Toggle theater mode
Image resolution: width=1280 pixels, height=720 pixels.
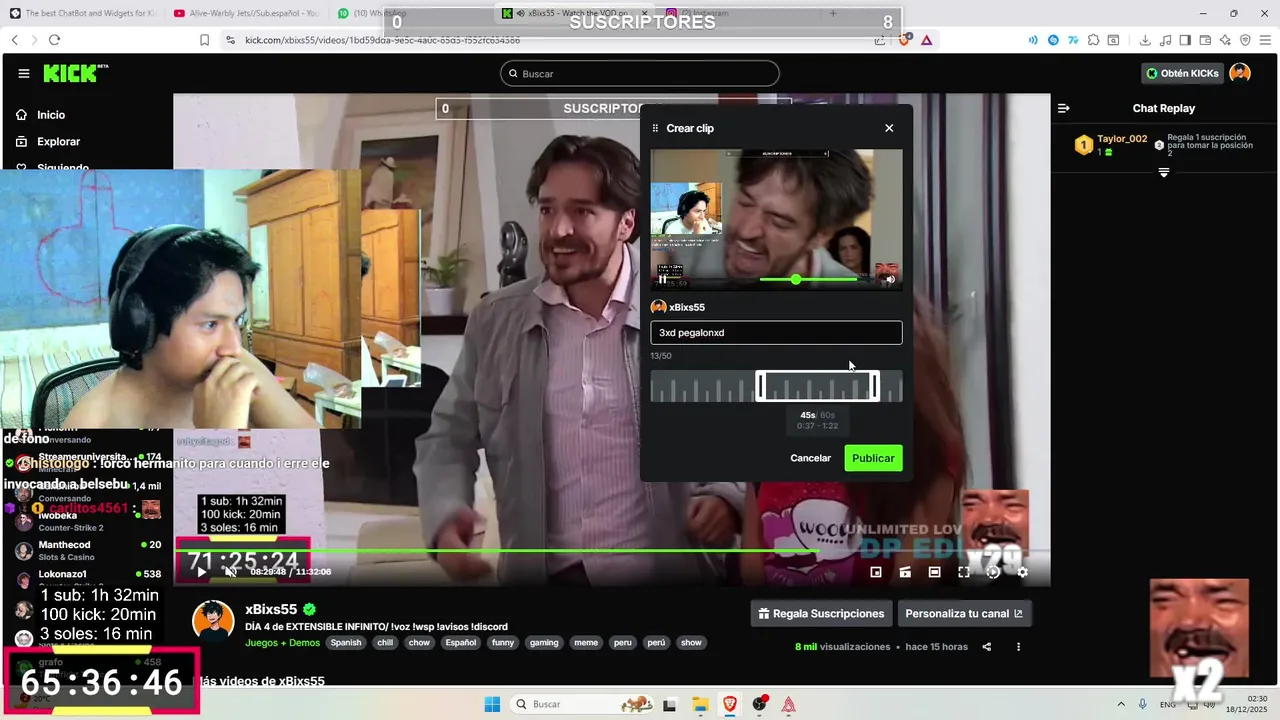point(934,572)
